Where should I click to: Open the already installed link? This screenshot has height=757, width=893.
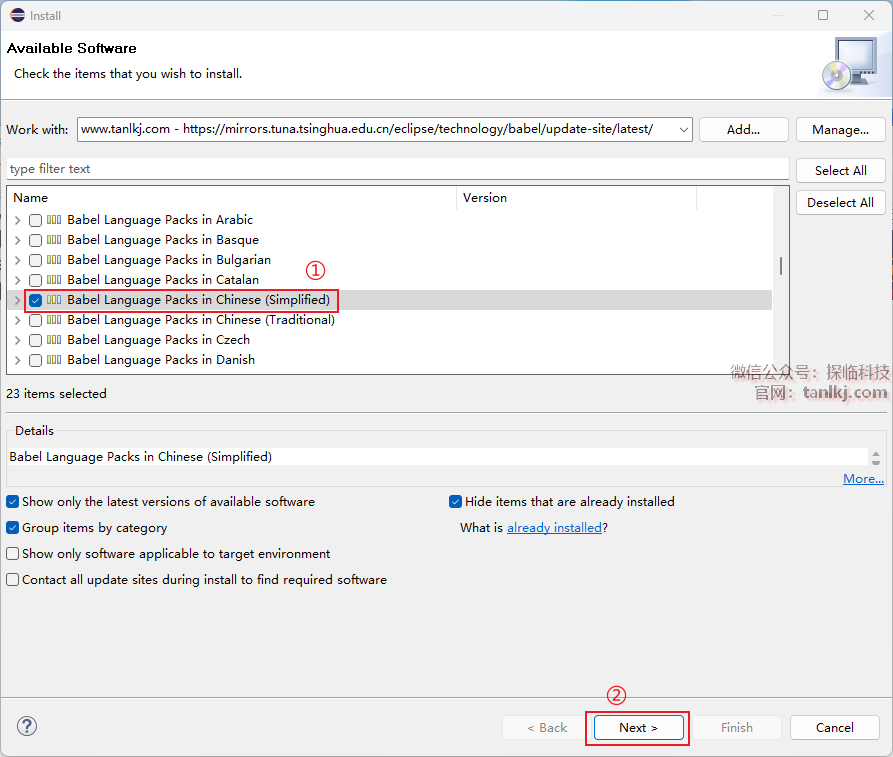554,528
